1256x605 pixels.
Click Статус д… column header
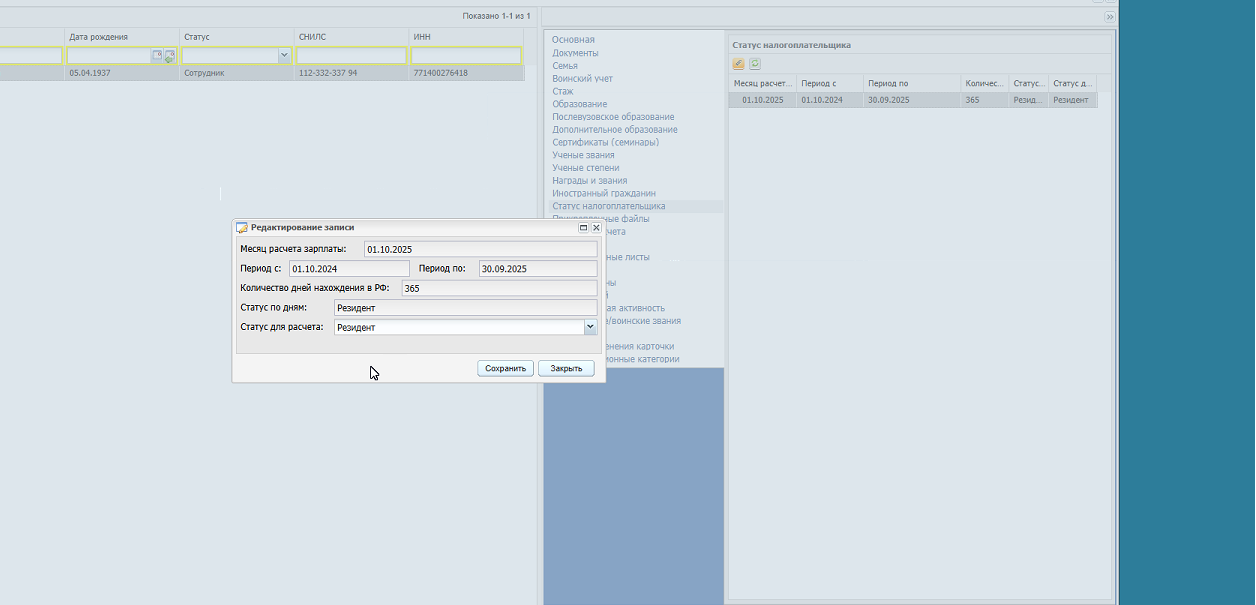(1073, 84)
